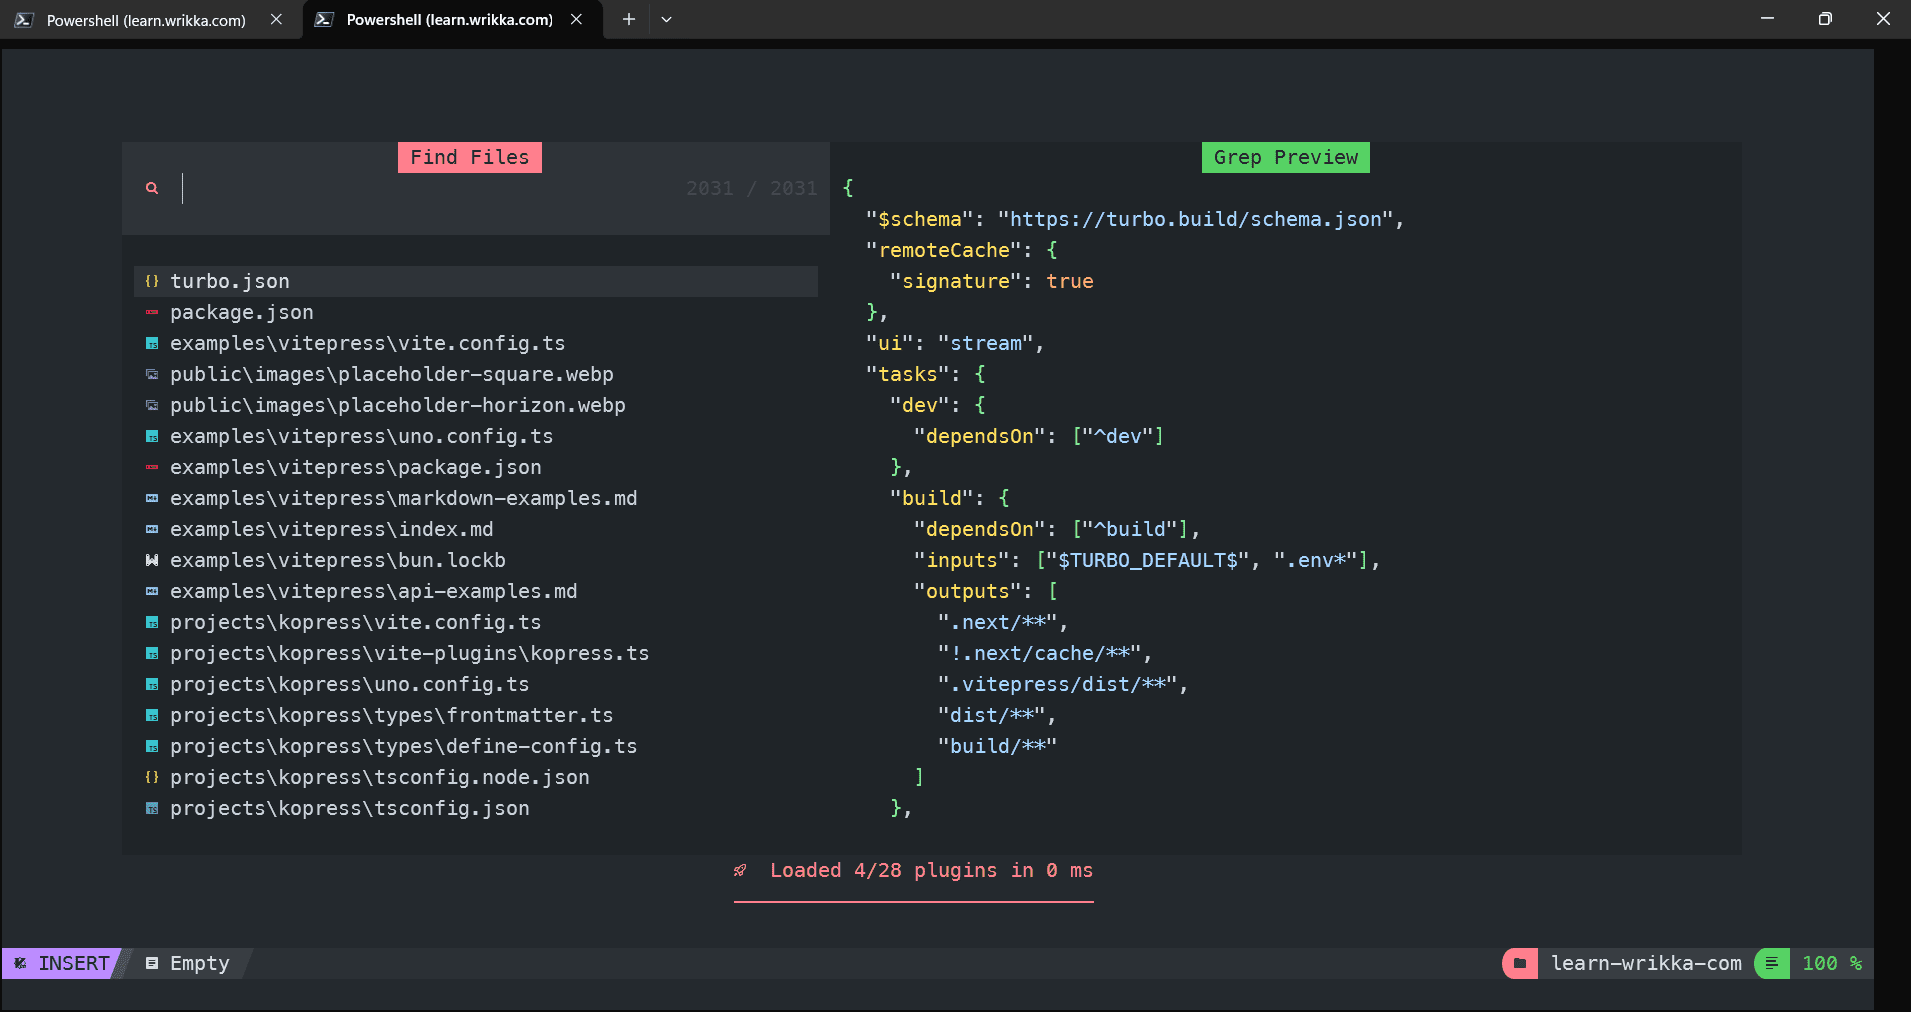Click the TypeScript icon beside projects\kopress\uno.config.ts
Viewport: 1911px width, 1012px height.
(x=152, y=684)
